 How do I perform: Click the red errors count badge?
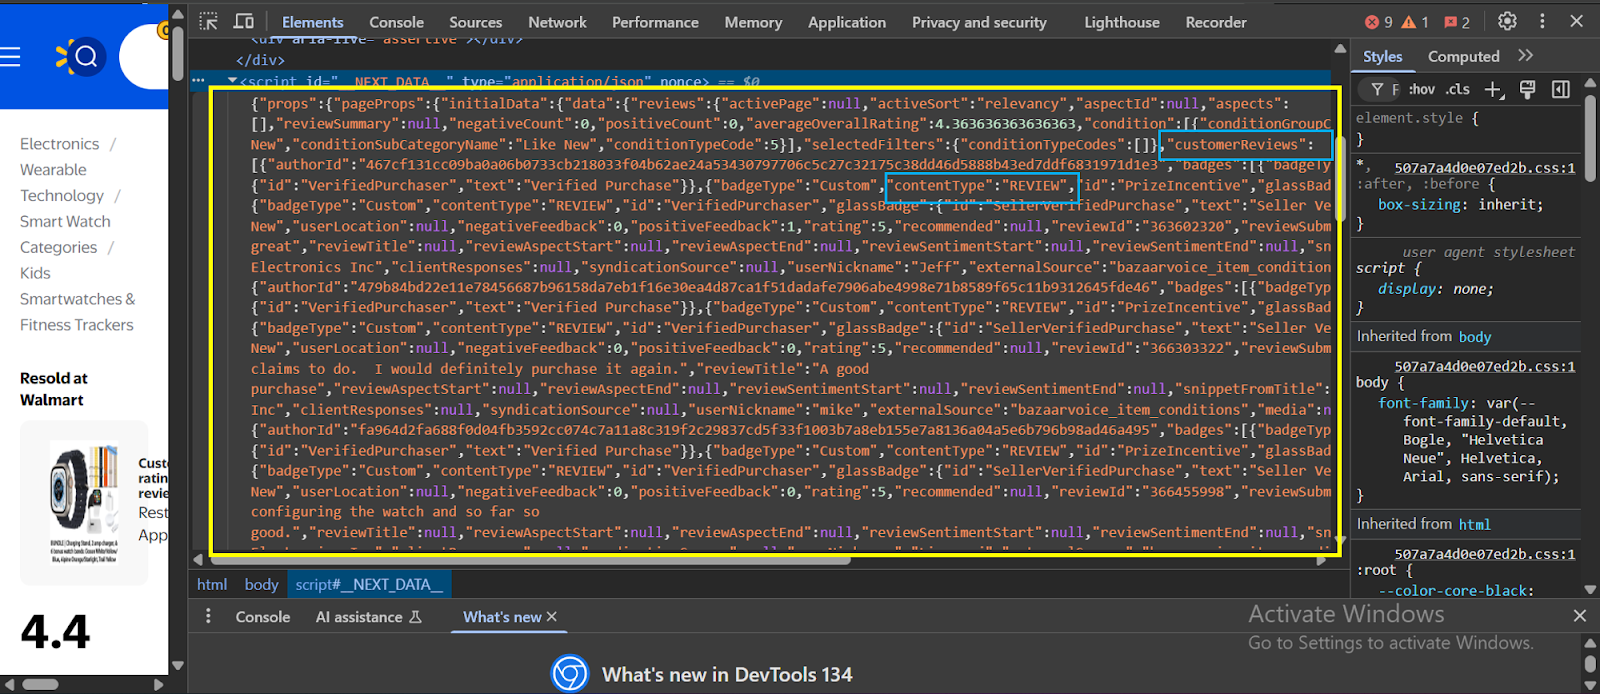click(1379, 22)
